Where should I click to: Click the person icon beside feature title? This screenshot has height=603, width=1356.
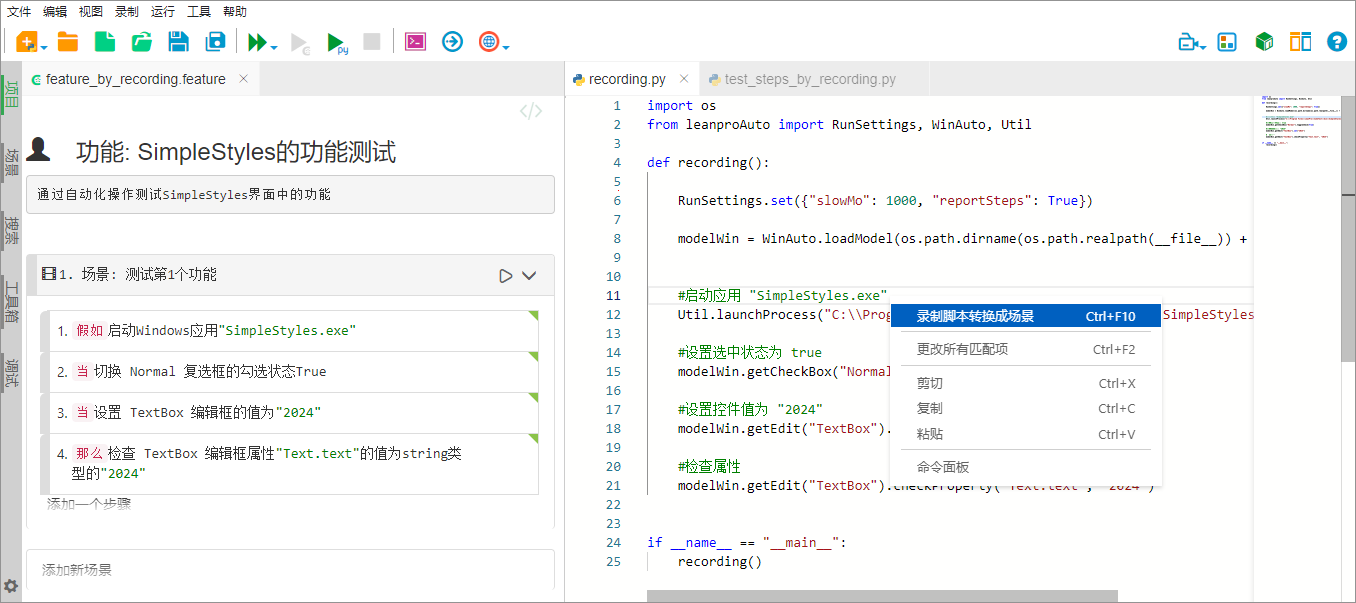(x=39, y=149)
